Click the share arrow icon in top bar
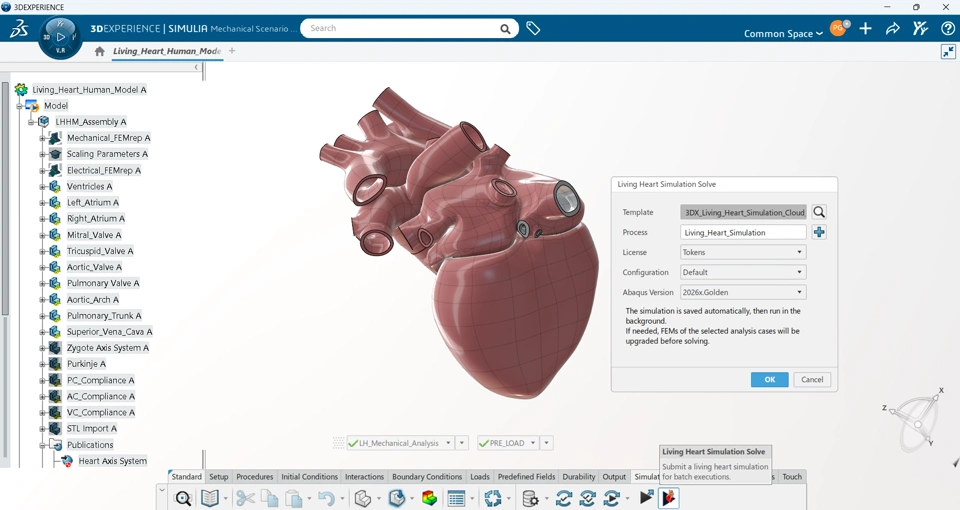 [x=893, y=28]
